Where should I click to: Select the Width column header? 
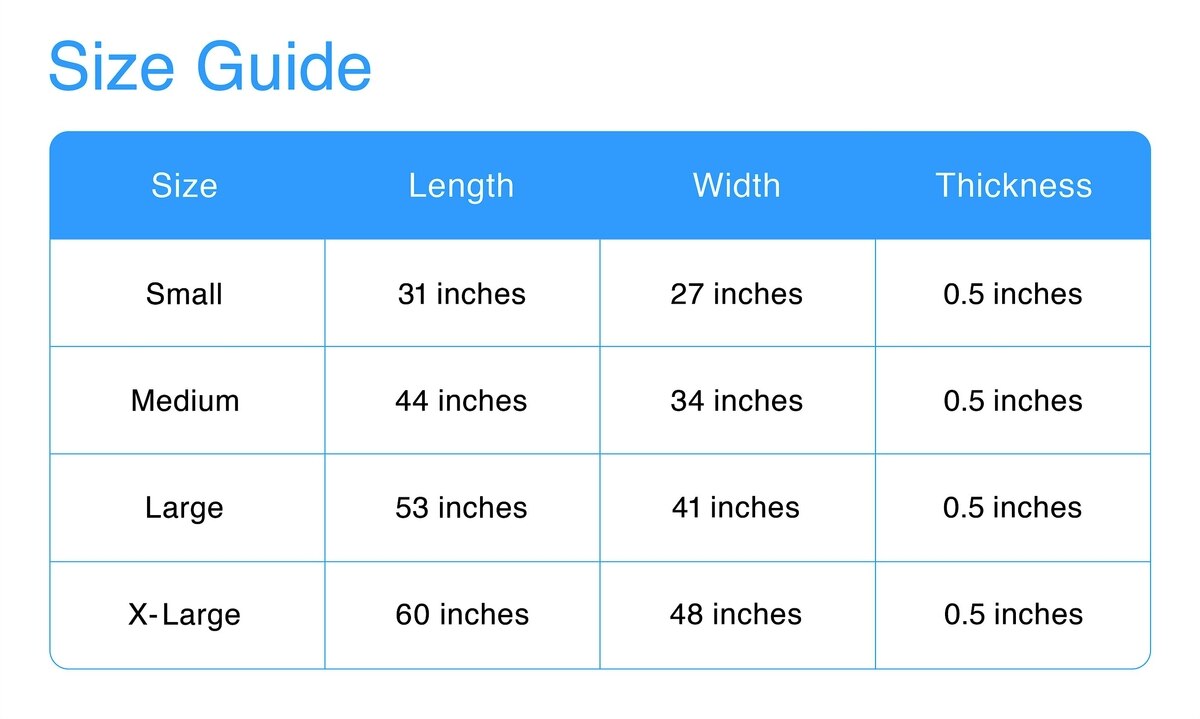point(737,186)
